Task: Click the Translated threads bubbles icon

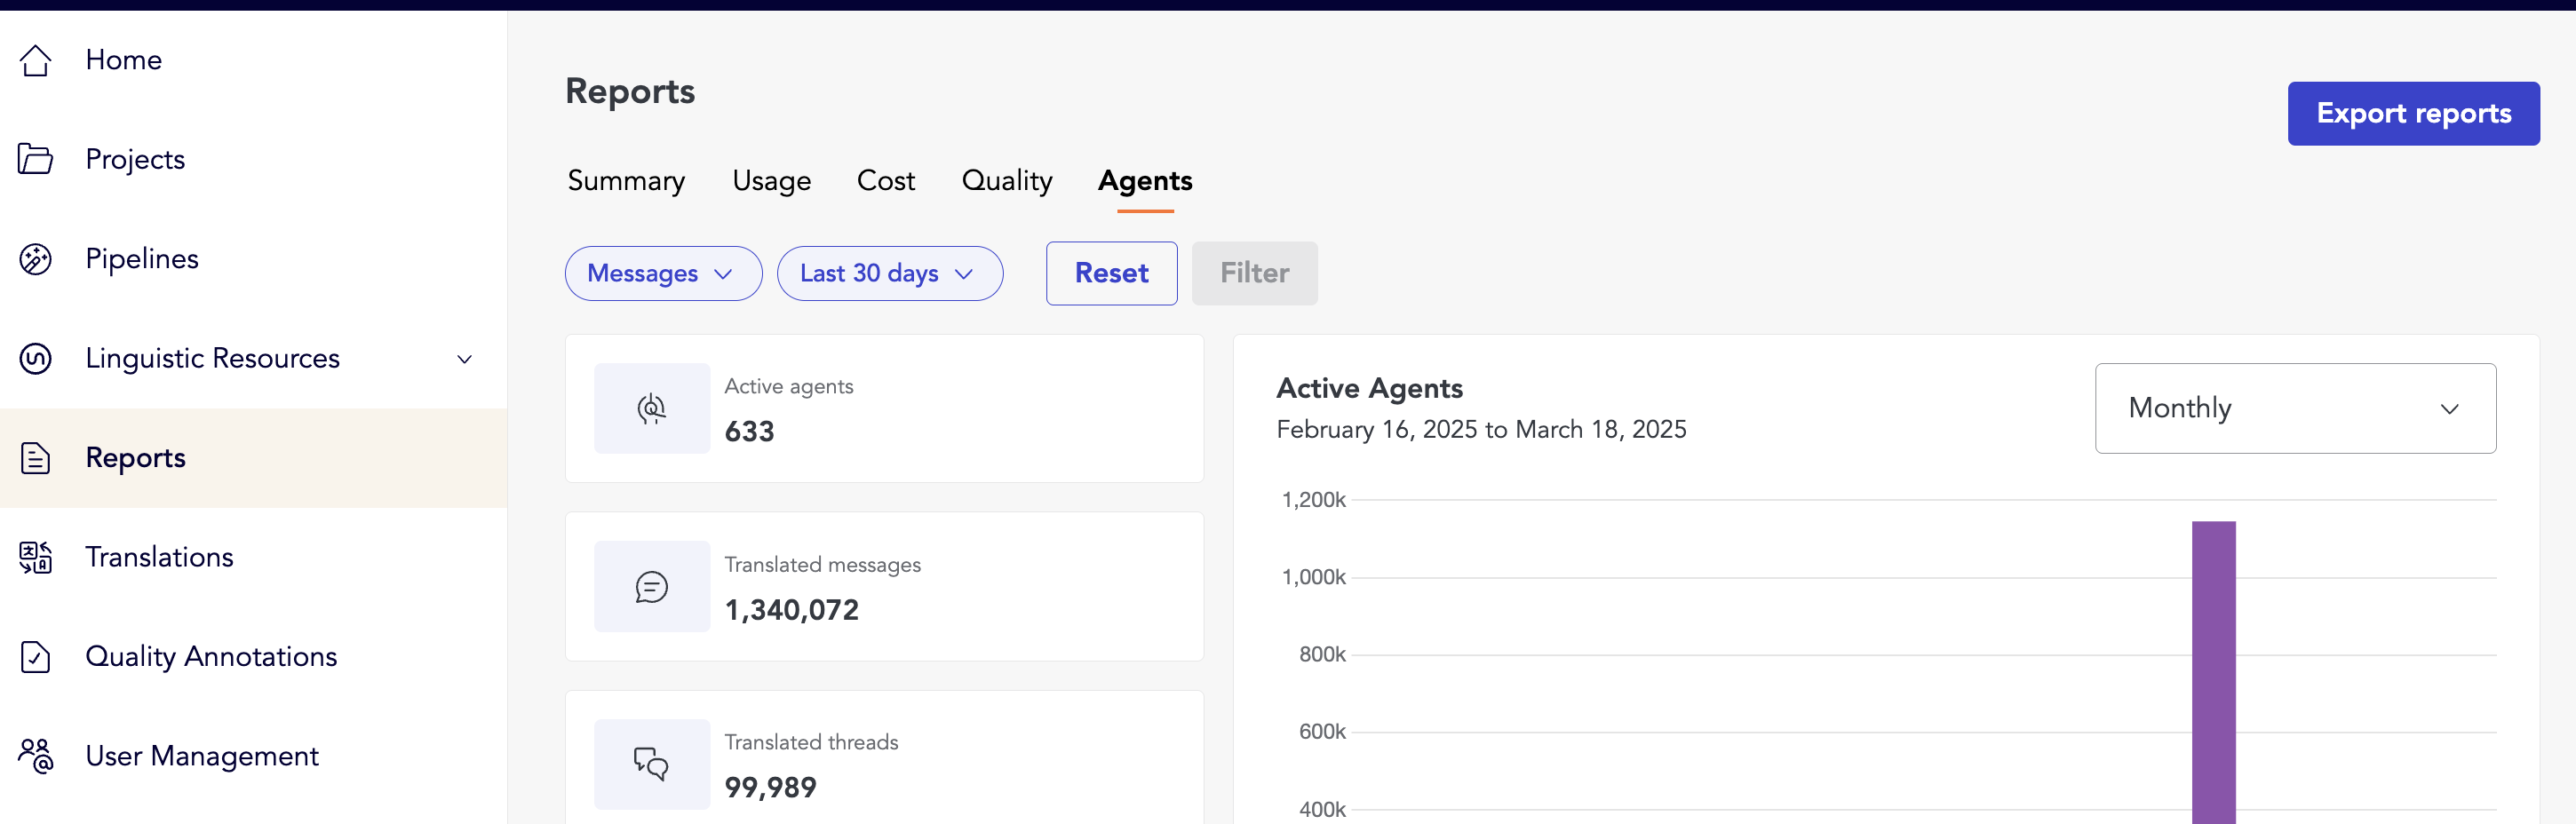Action: (652, 764)
